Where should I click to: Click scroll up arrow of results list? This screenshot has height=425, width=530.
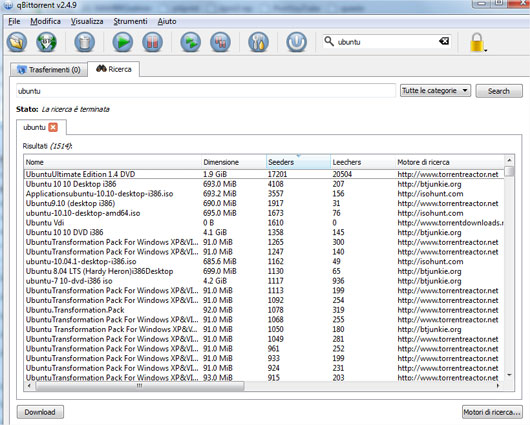click(x=509, y=160)
